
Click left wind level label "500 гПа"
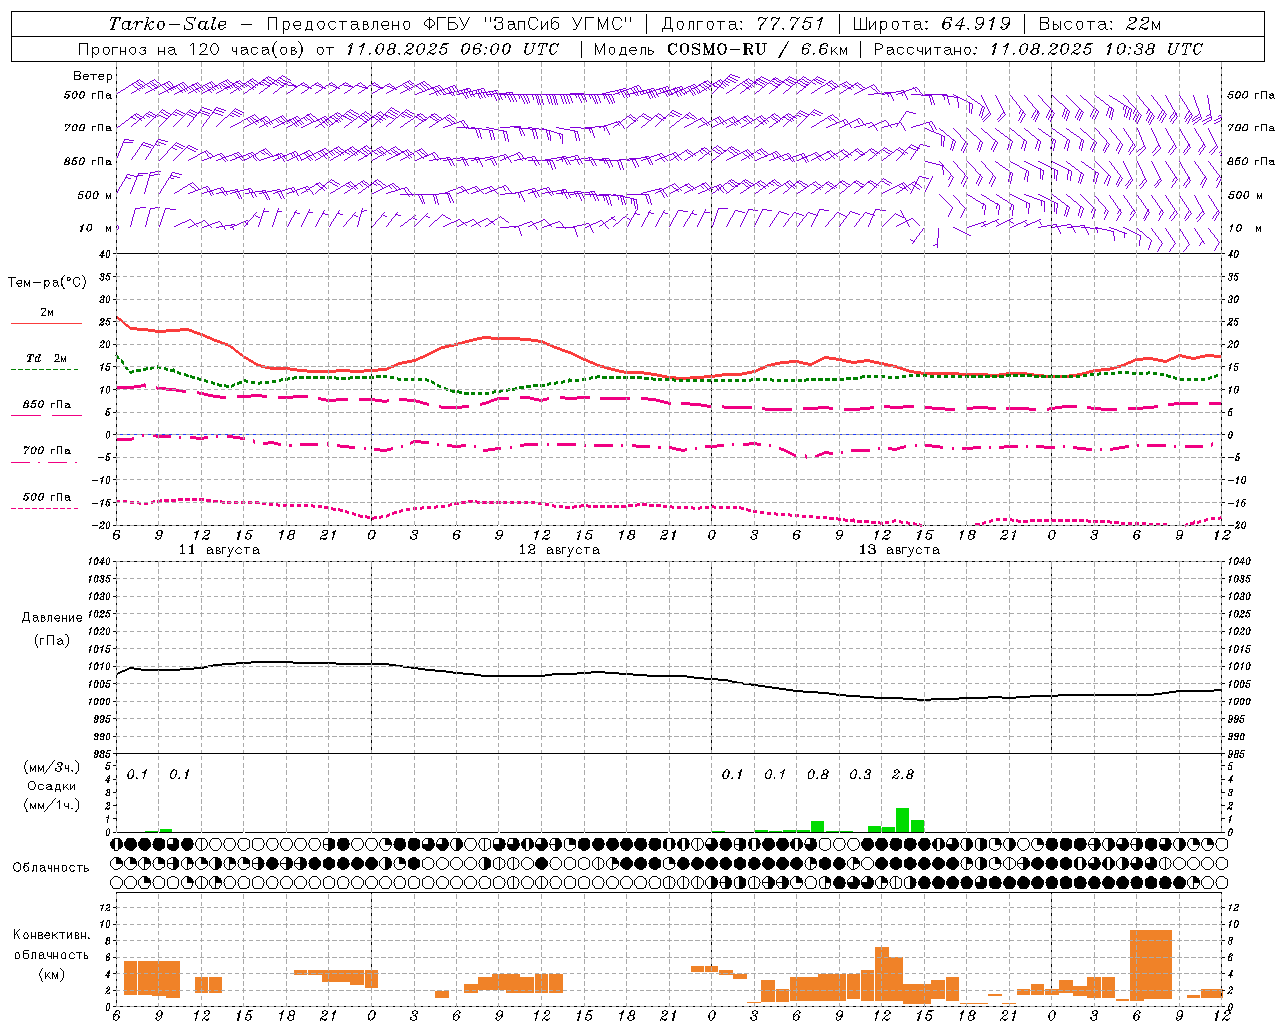pos(88,95)
